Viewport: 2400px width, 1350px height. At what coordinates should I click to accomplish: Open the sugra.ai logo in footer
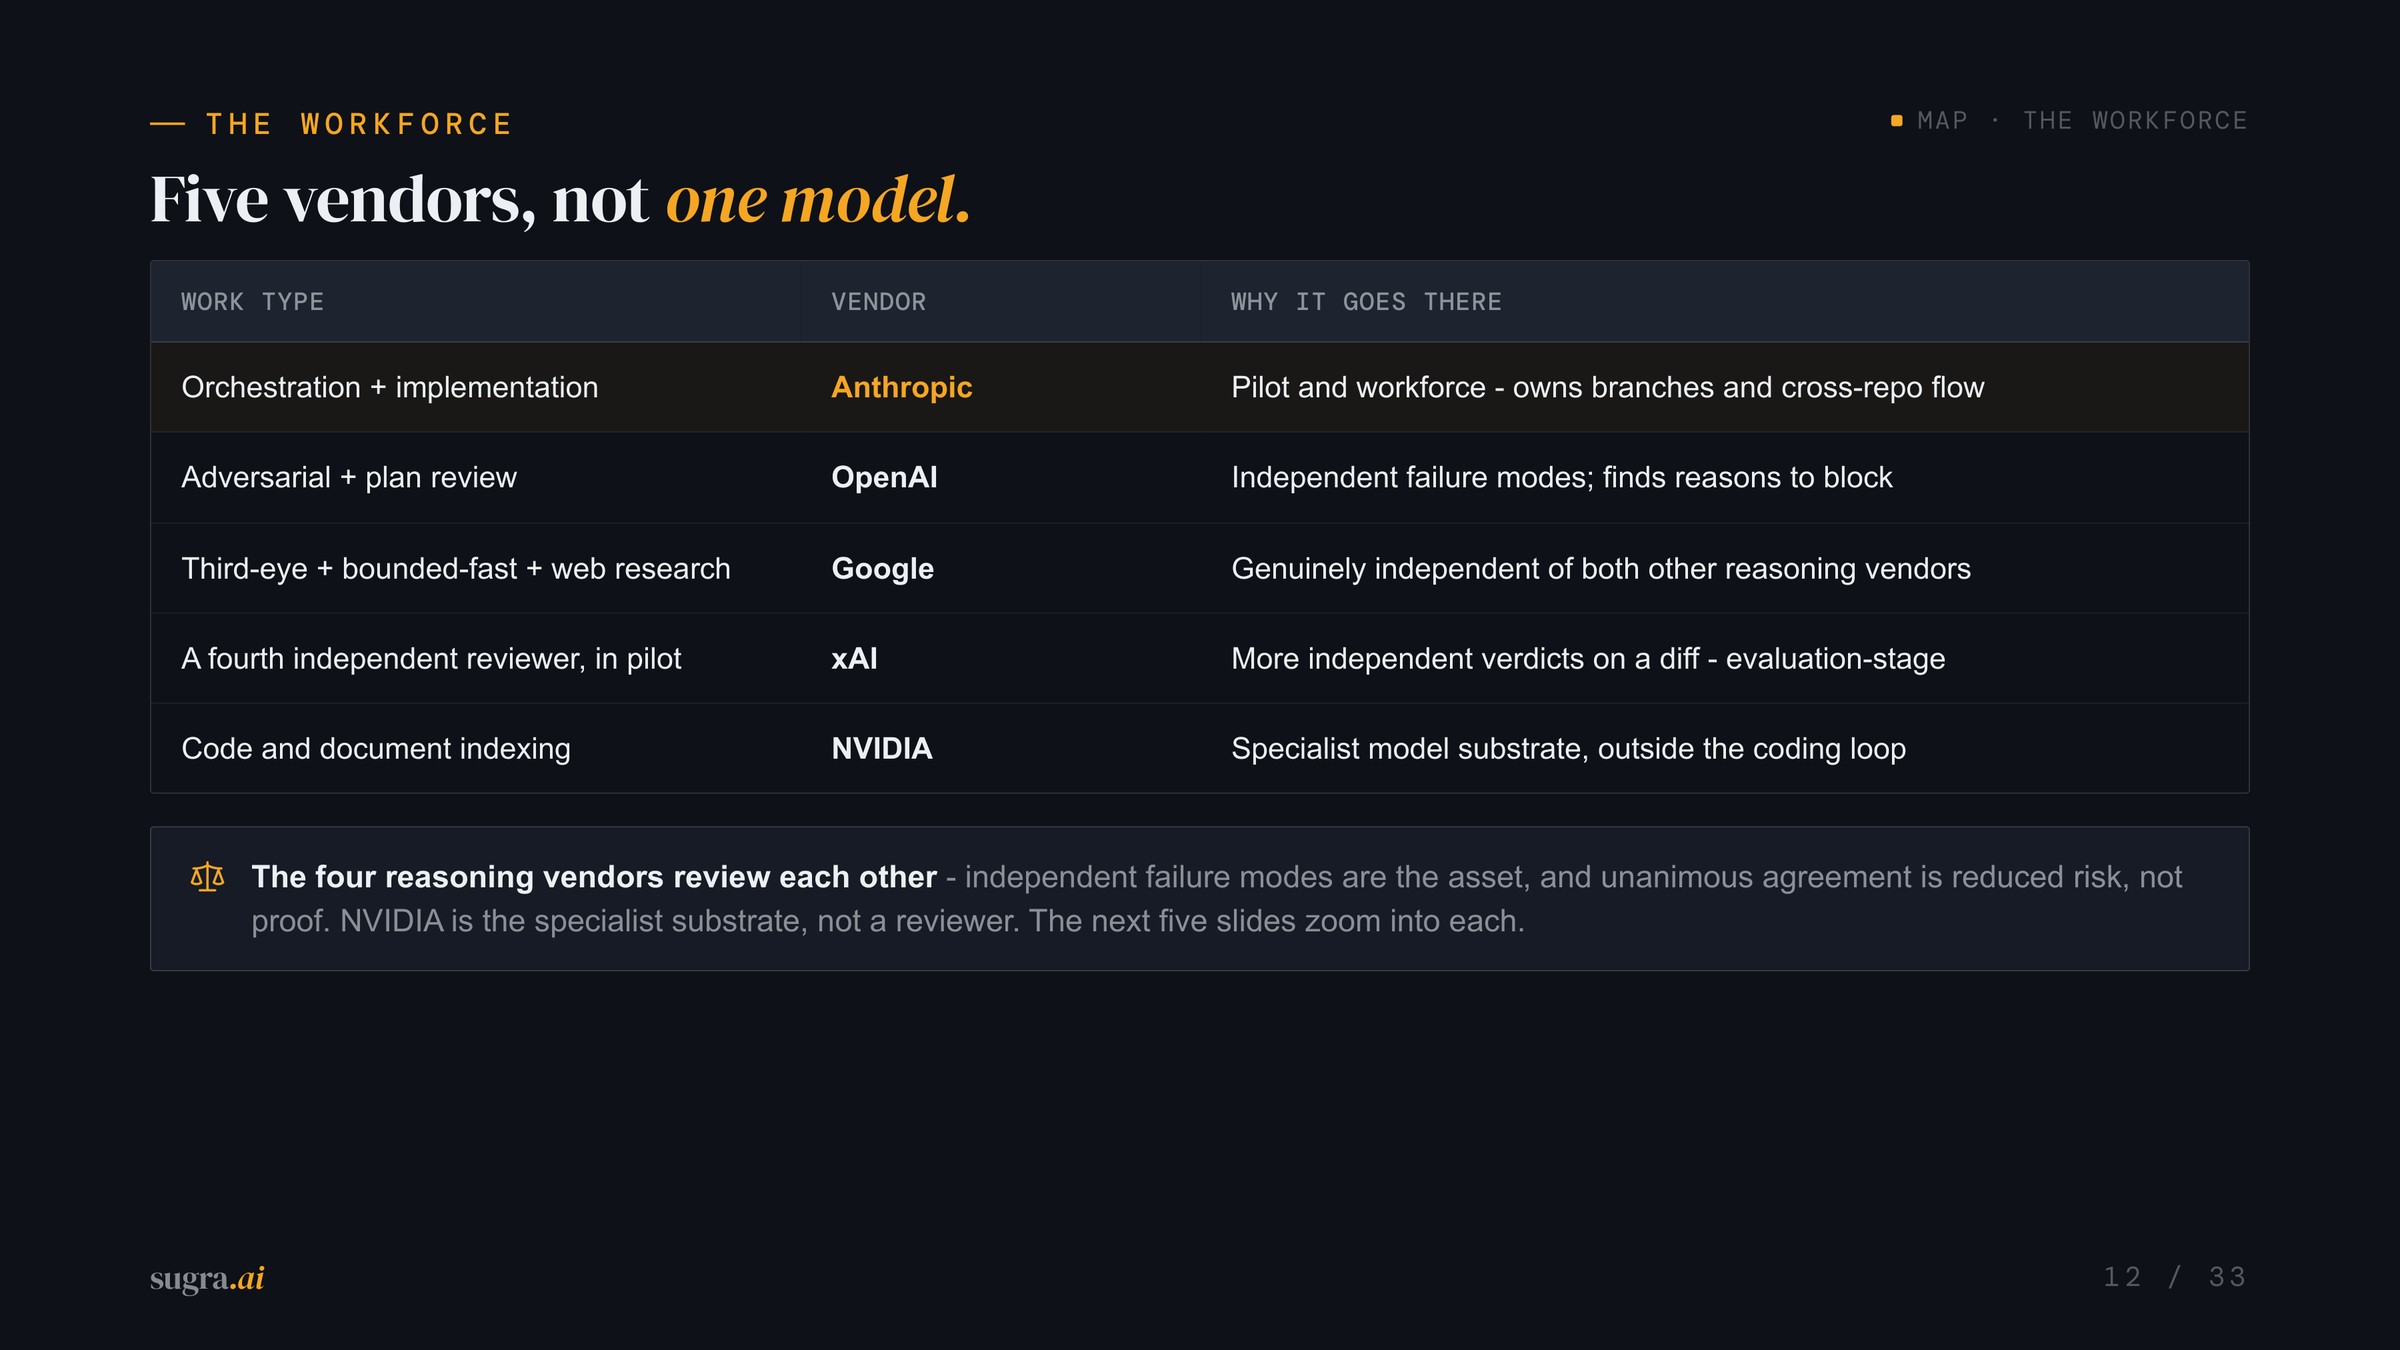pyautogui.click(x=207, y=1278)
